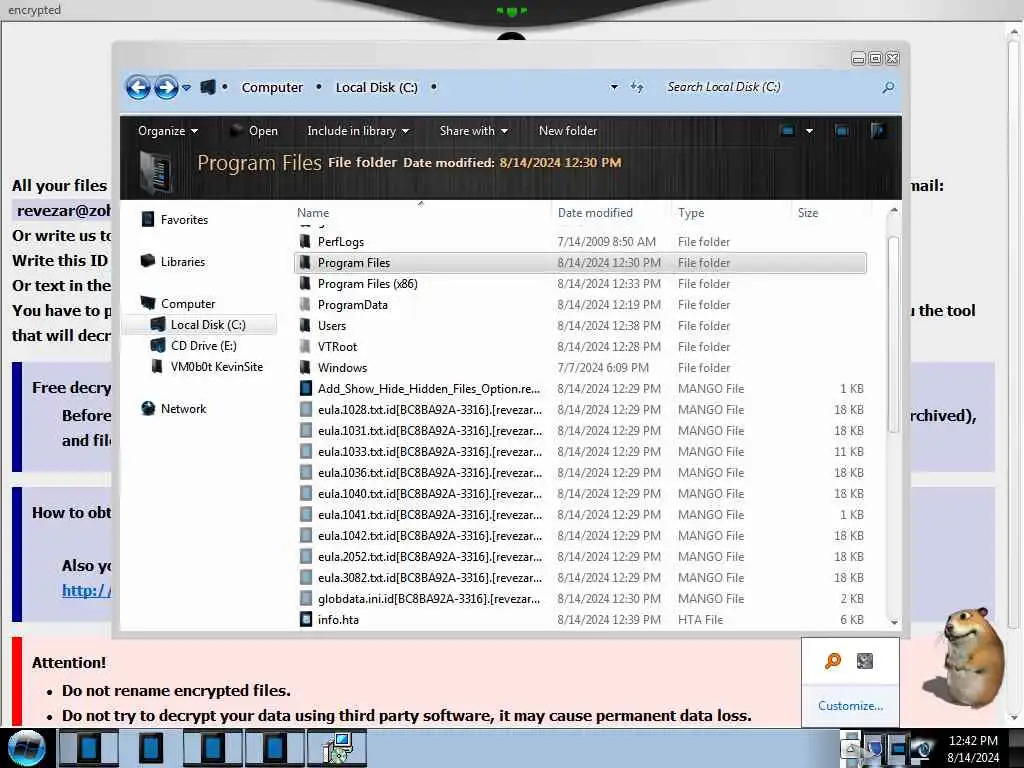1024x768 pixels.
Task: Click Customize... in the tray popup
Action: pos(850,706)
